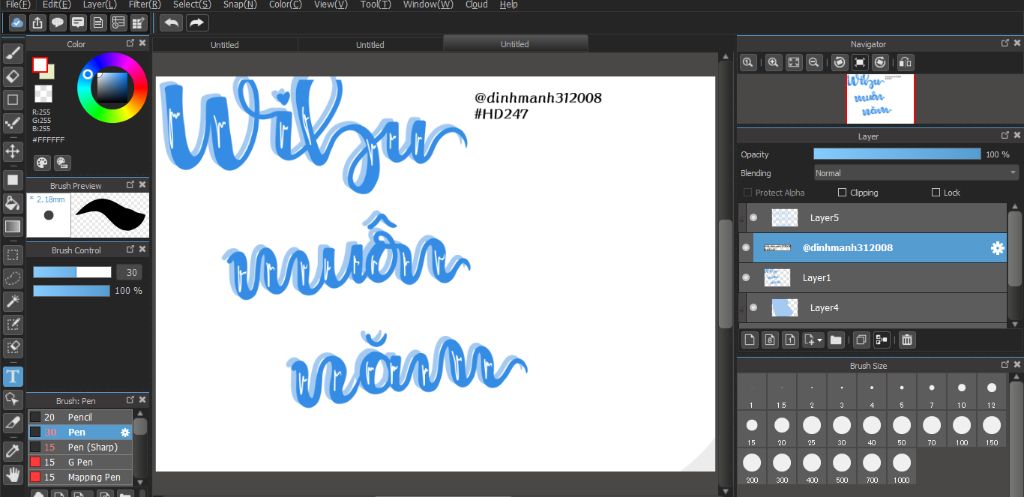
Task: Zoom in using the Navigator magnifier plus icon
Action: (x=773, y=62)
